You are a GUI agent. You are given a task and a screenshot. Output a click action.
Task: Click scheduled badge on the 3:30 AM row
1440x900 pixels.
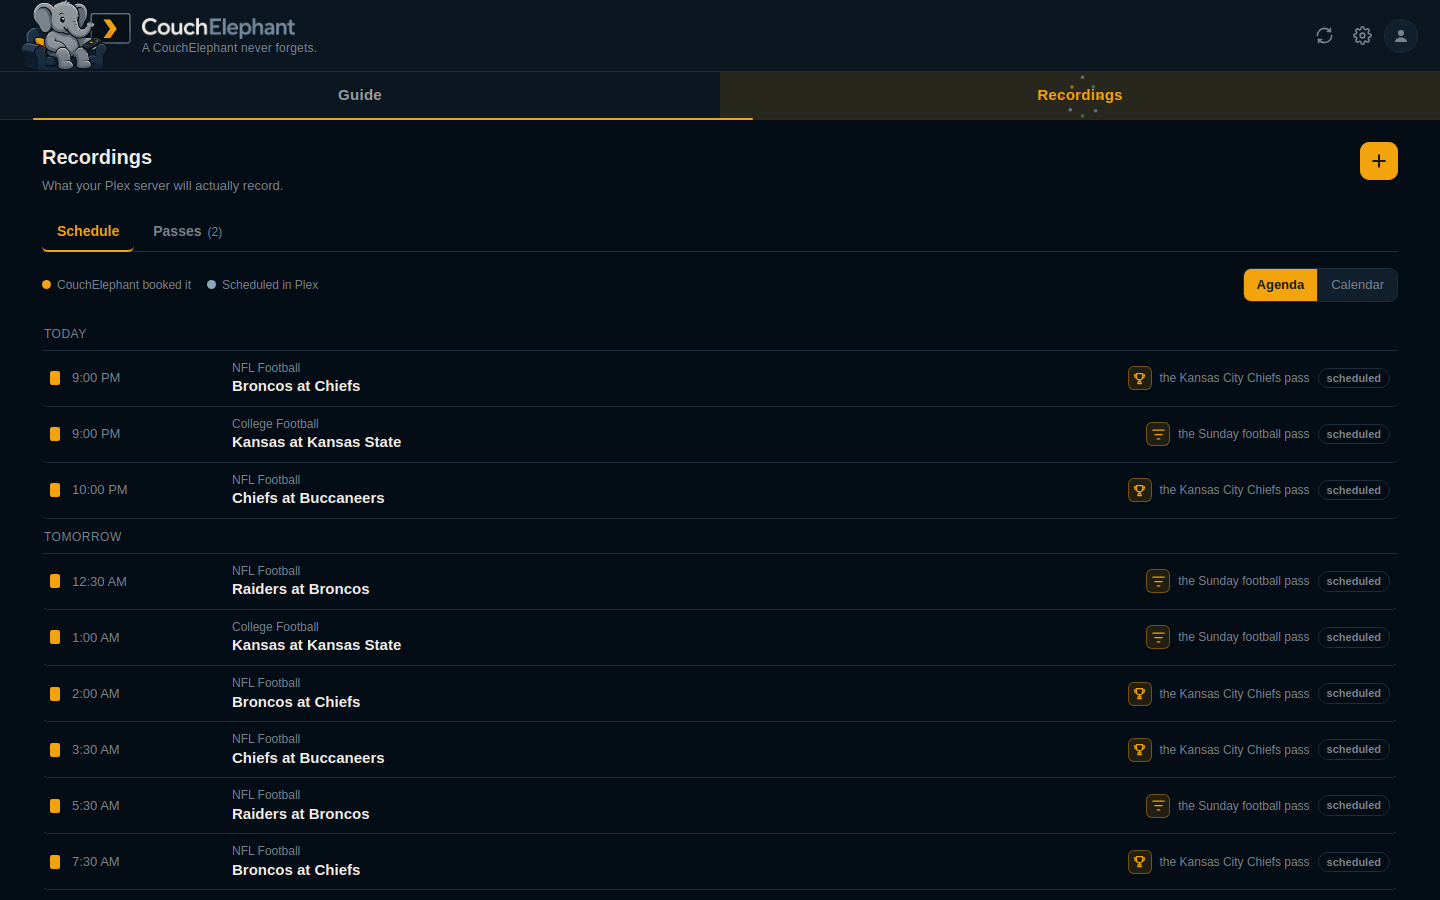pyautogui.click(x=1354, y=749)
